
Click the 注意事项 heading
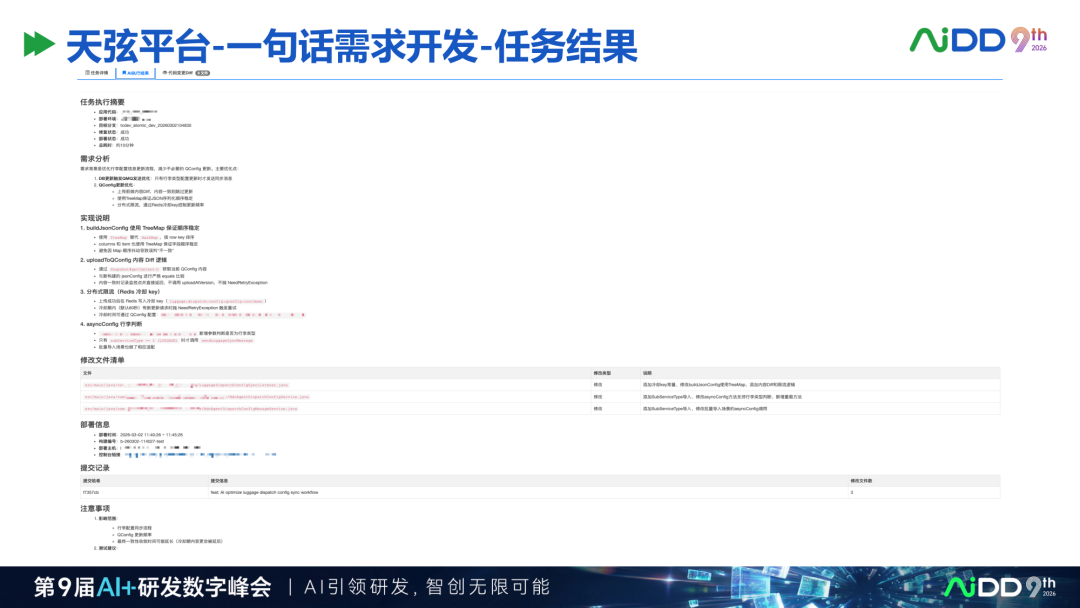(94, 509)
